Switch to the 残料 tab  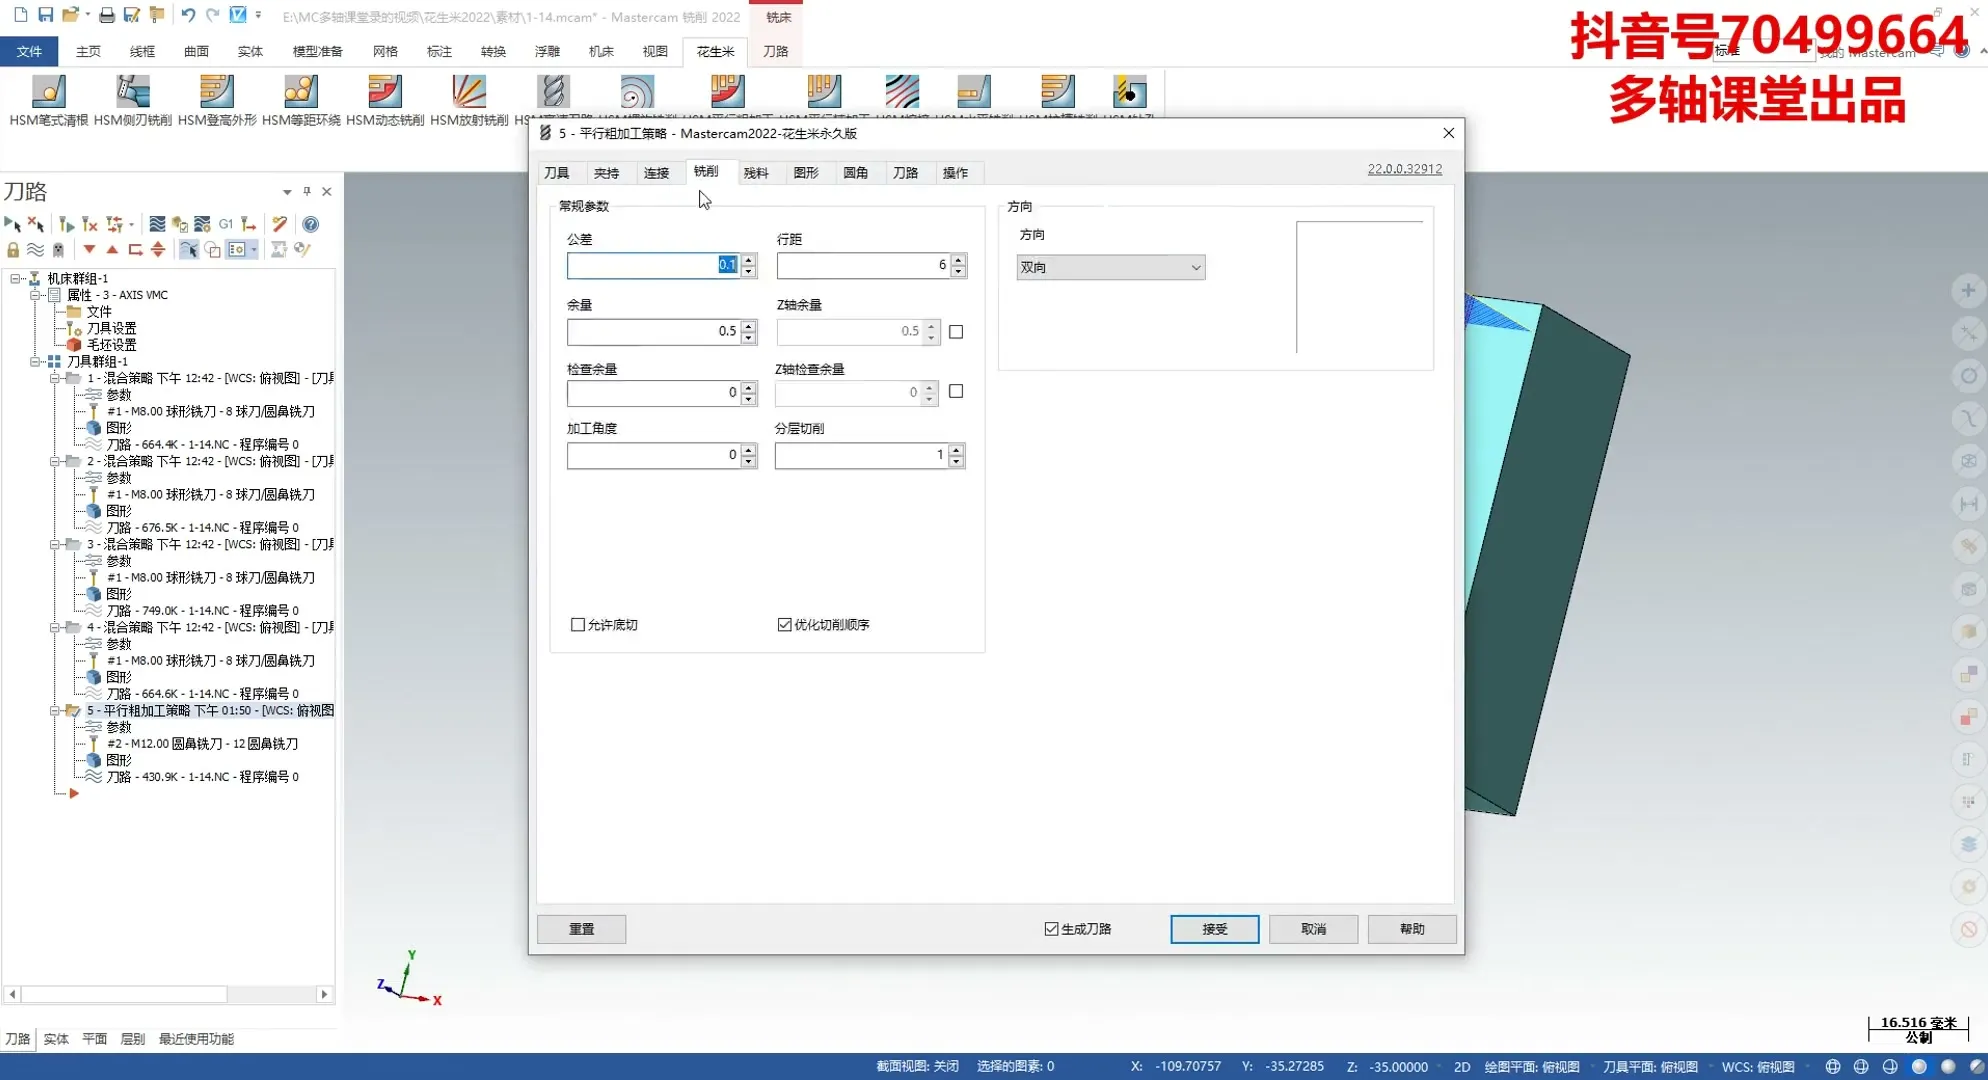756,173
